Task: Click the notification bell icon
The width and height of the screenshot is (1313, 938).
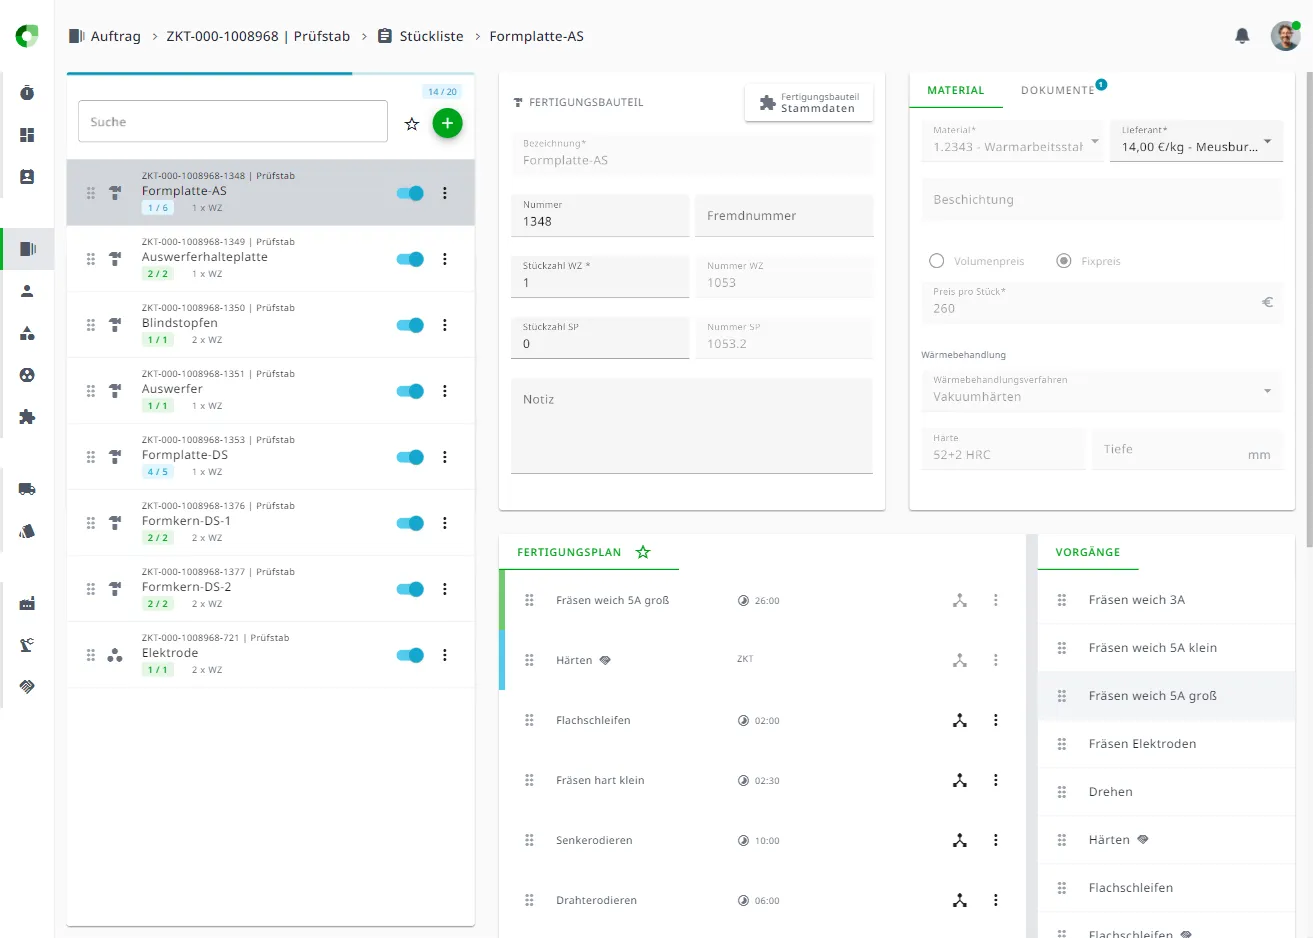Action: 1242,36
